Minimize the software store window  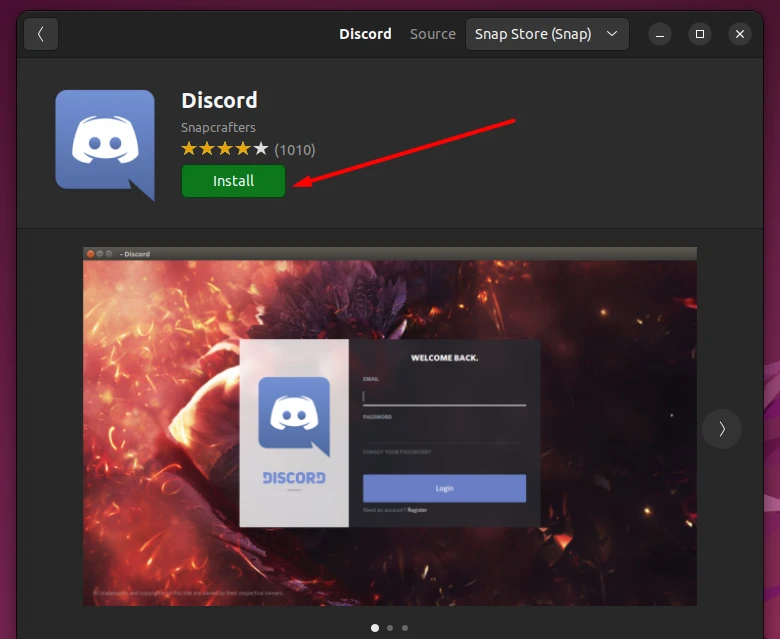660,34
